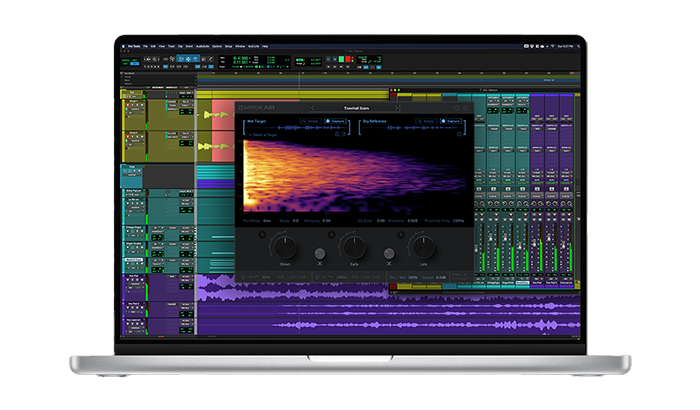Toggle solo S button beside Late knob
This screenshot has height=410, width=700.
click(400, 235)
